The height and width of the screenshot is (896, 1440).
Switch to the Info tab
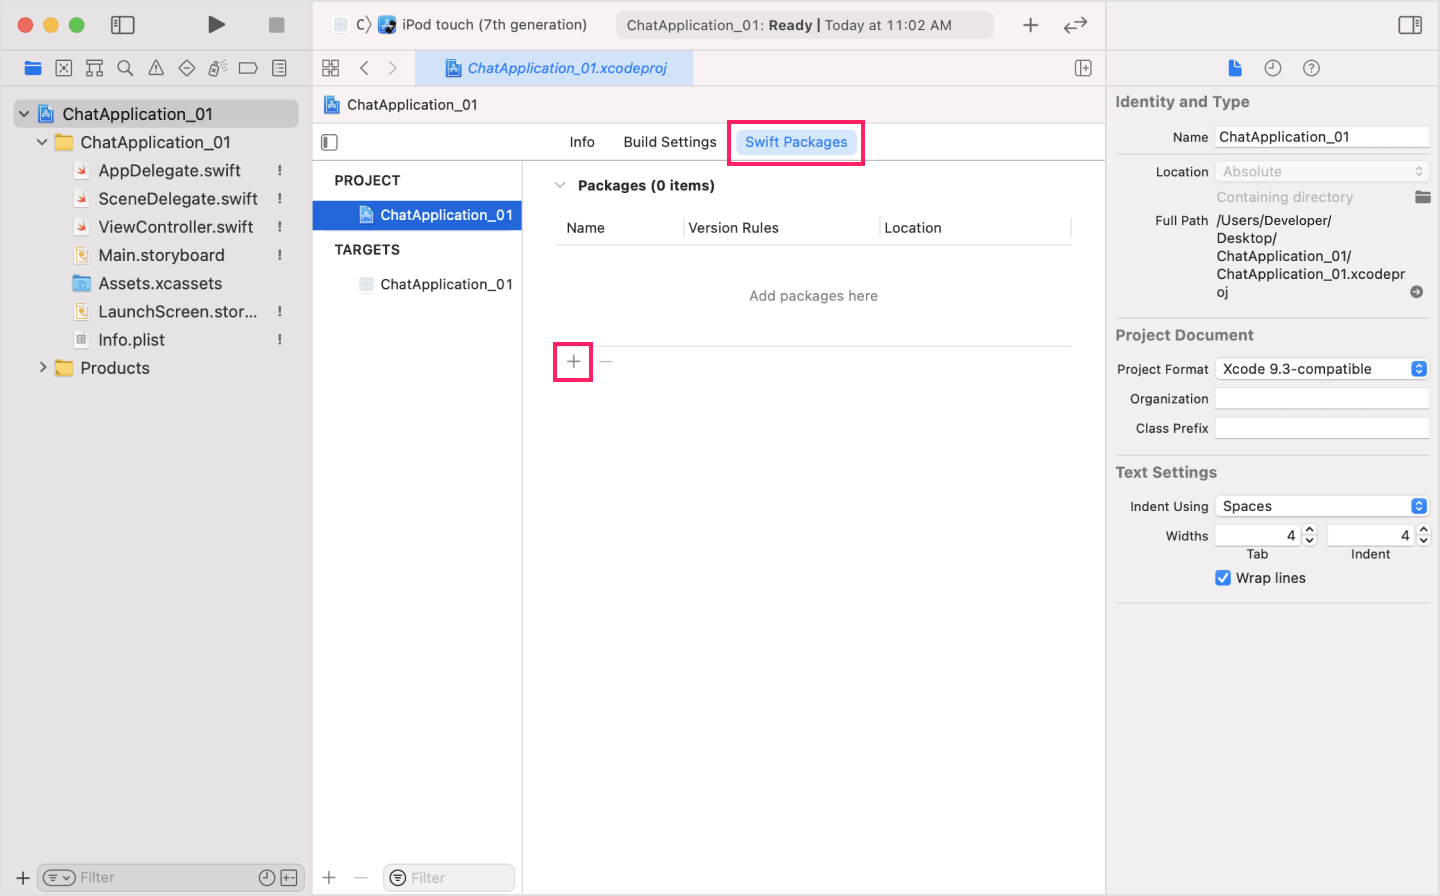point(582,142)
